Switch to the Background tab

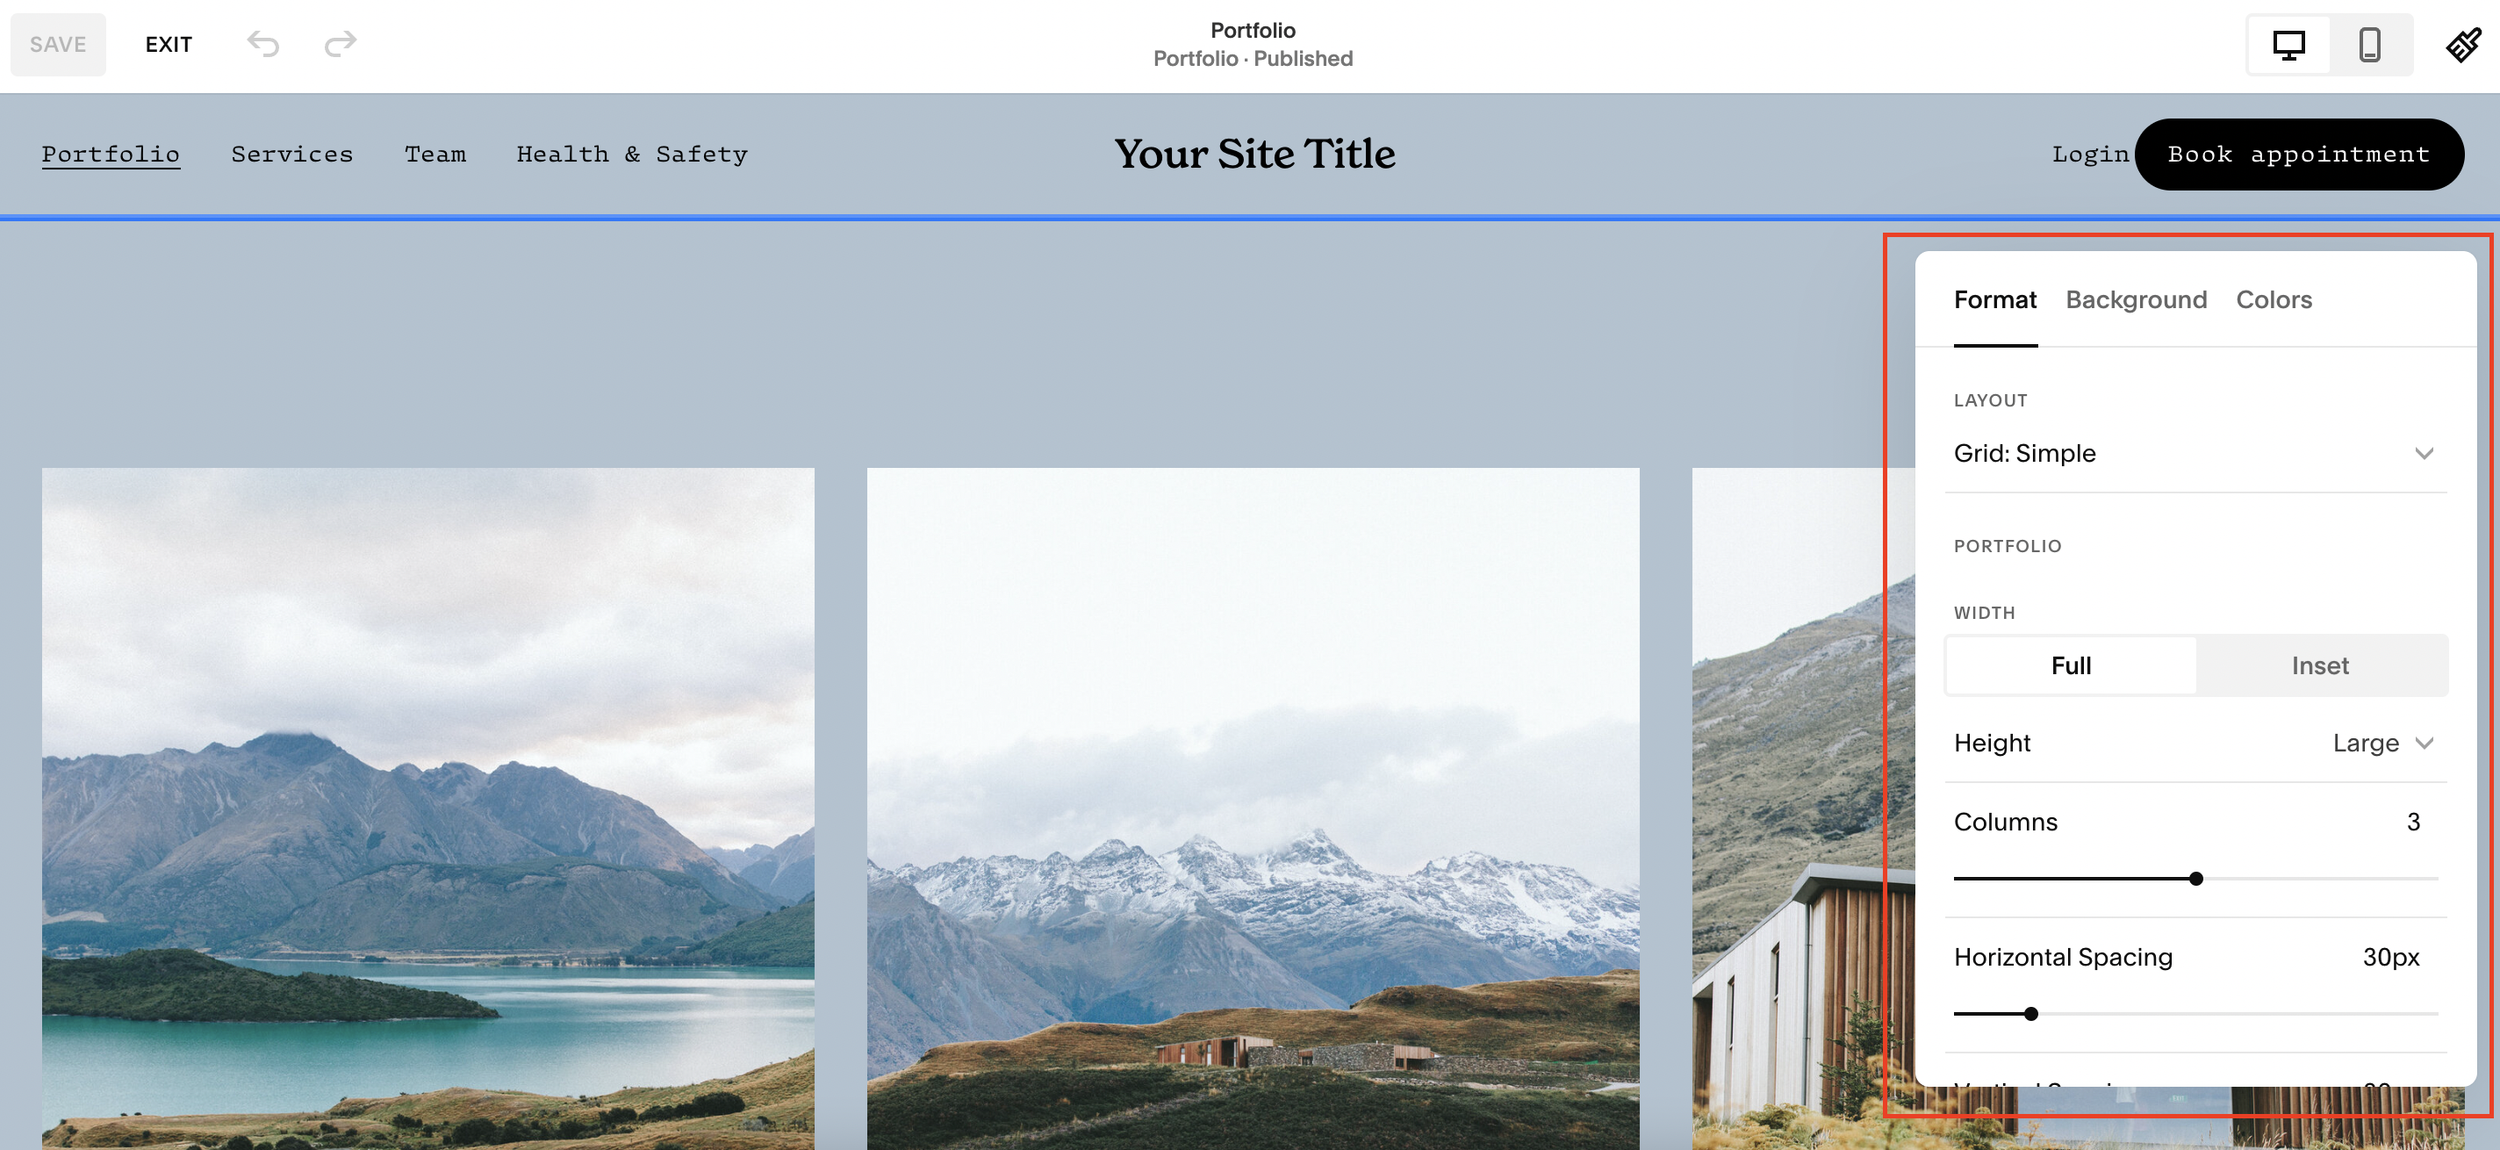[2136, 300]
